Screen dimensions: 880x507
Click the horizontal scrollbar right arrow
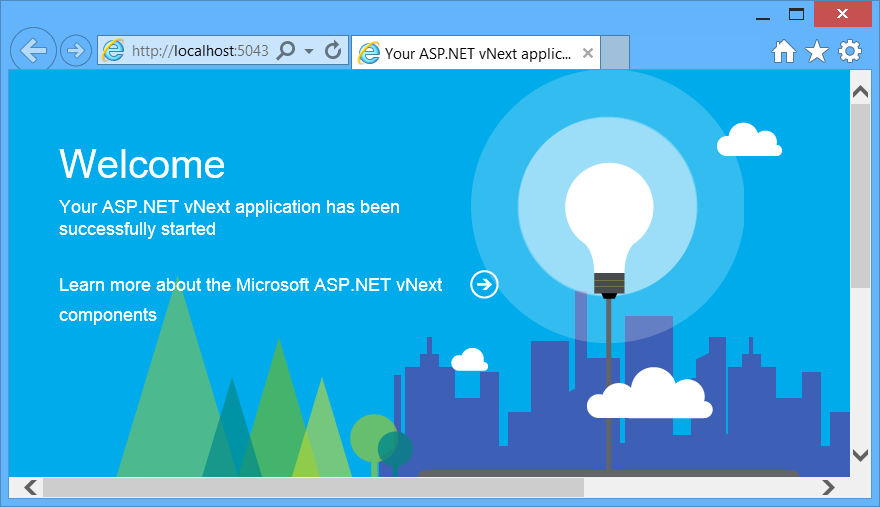828,487
